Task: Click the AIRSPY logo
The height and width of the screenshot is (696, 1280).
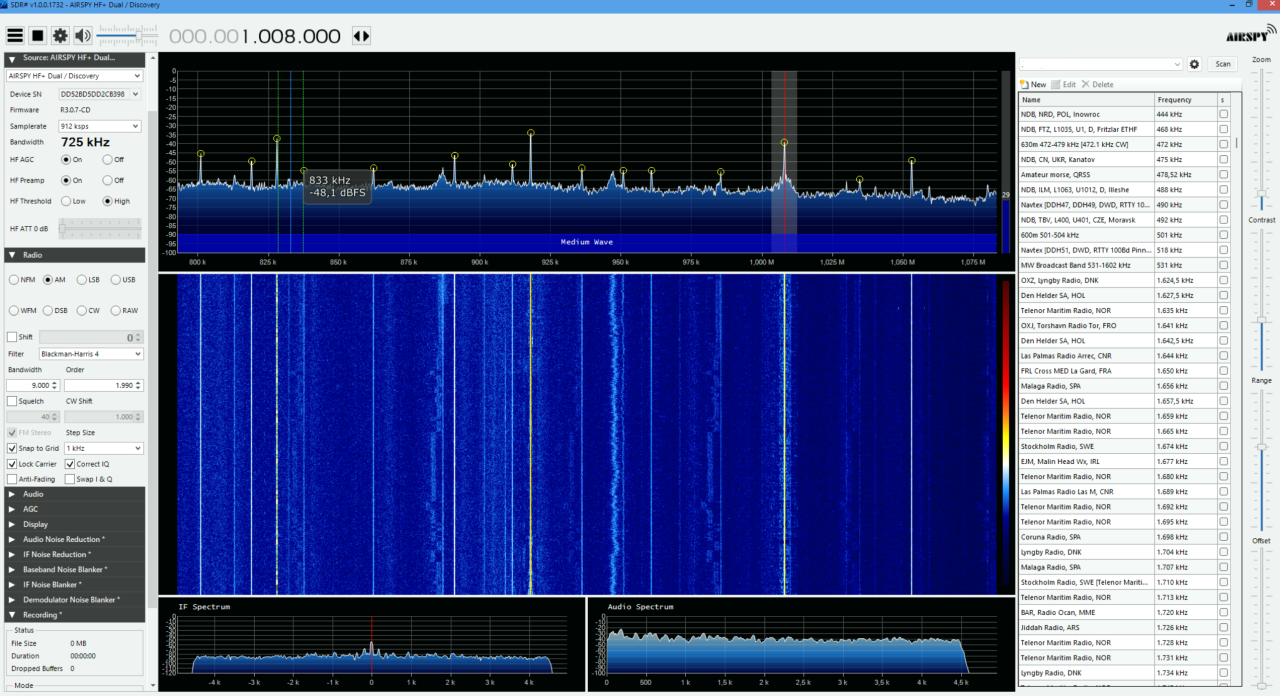Action: pyautogui.click(x=1250, y=36)
